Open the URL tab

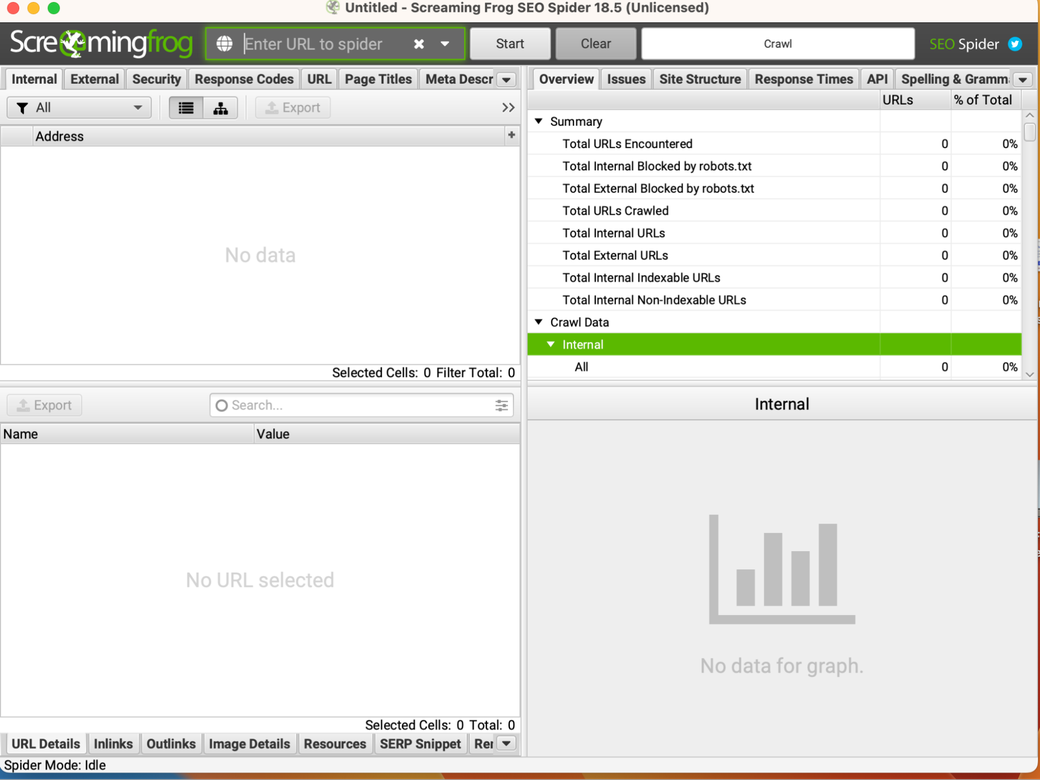319,80
